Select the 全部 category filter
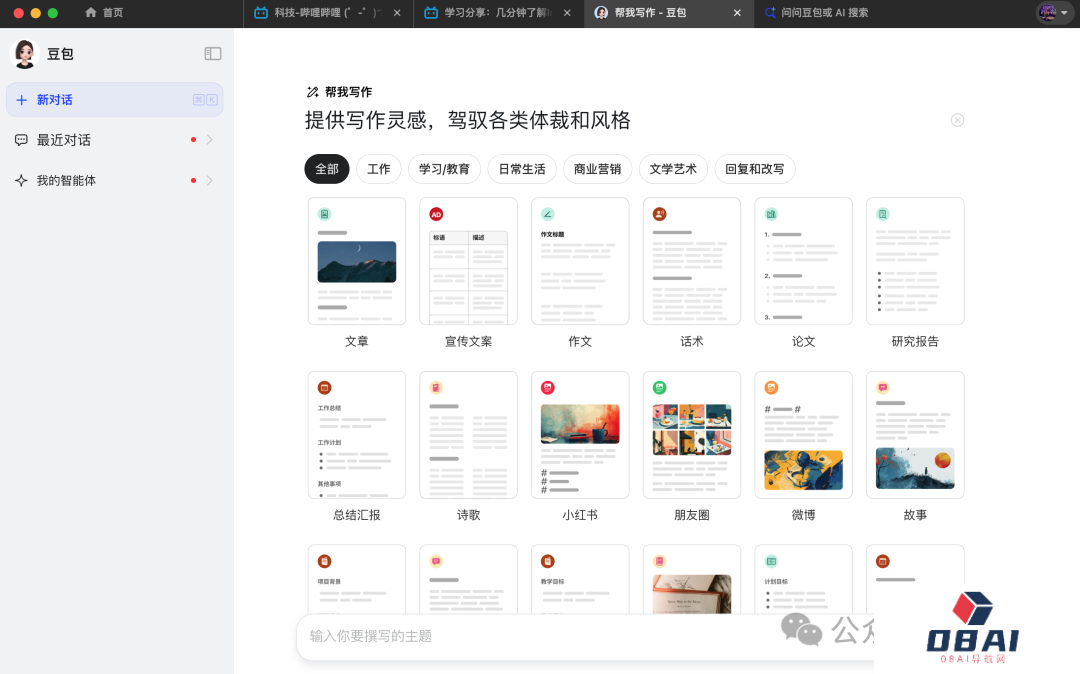This screenshot has width=1080, height=674. [x=327, y=169]
